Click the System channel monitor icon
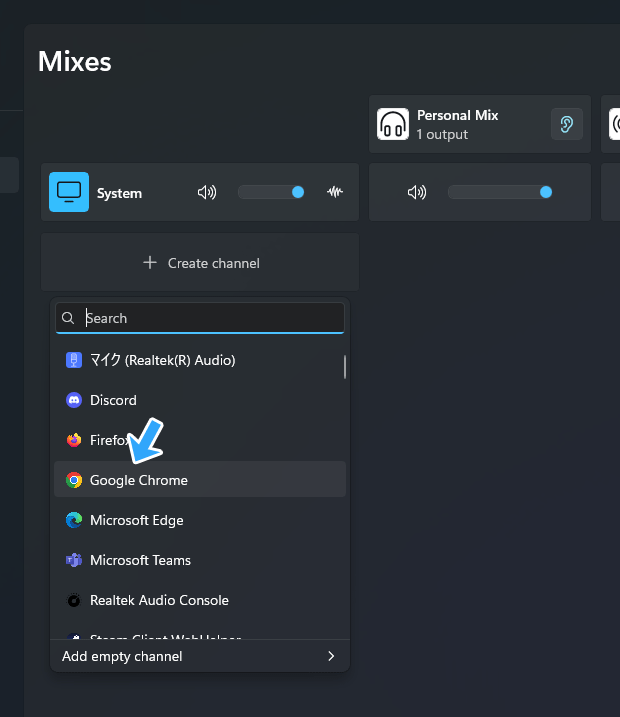 click(69, 192)
